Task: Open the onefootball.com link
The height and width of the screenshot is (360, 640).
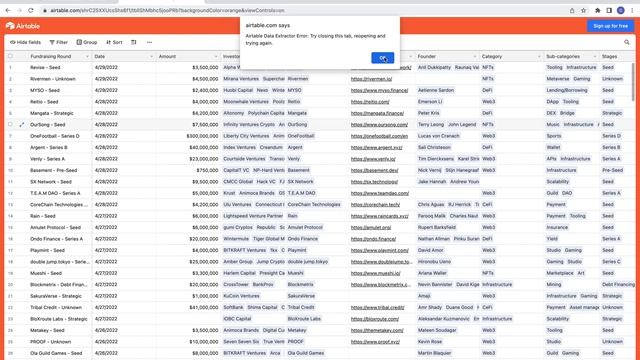Action: point(379,136)
